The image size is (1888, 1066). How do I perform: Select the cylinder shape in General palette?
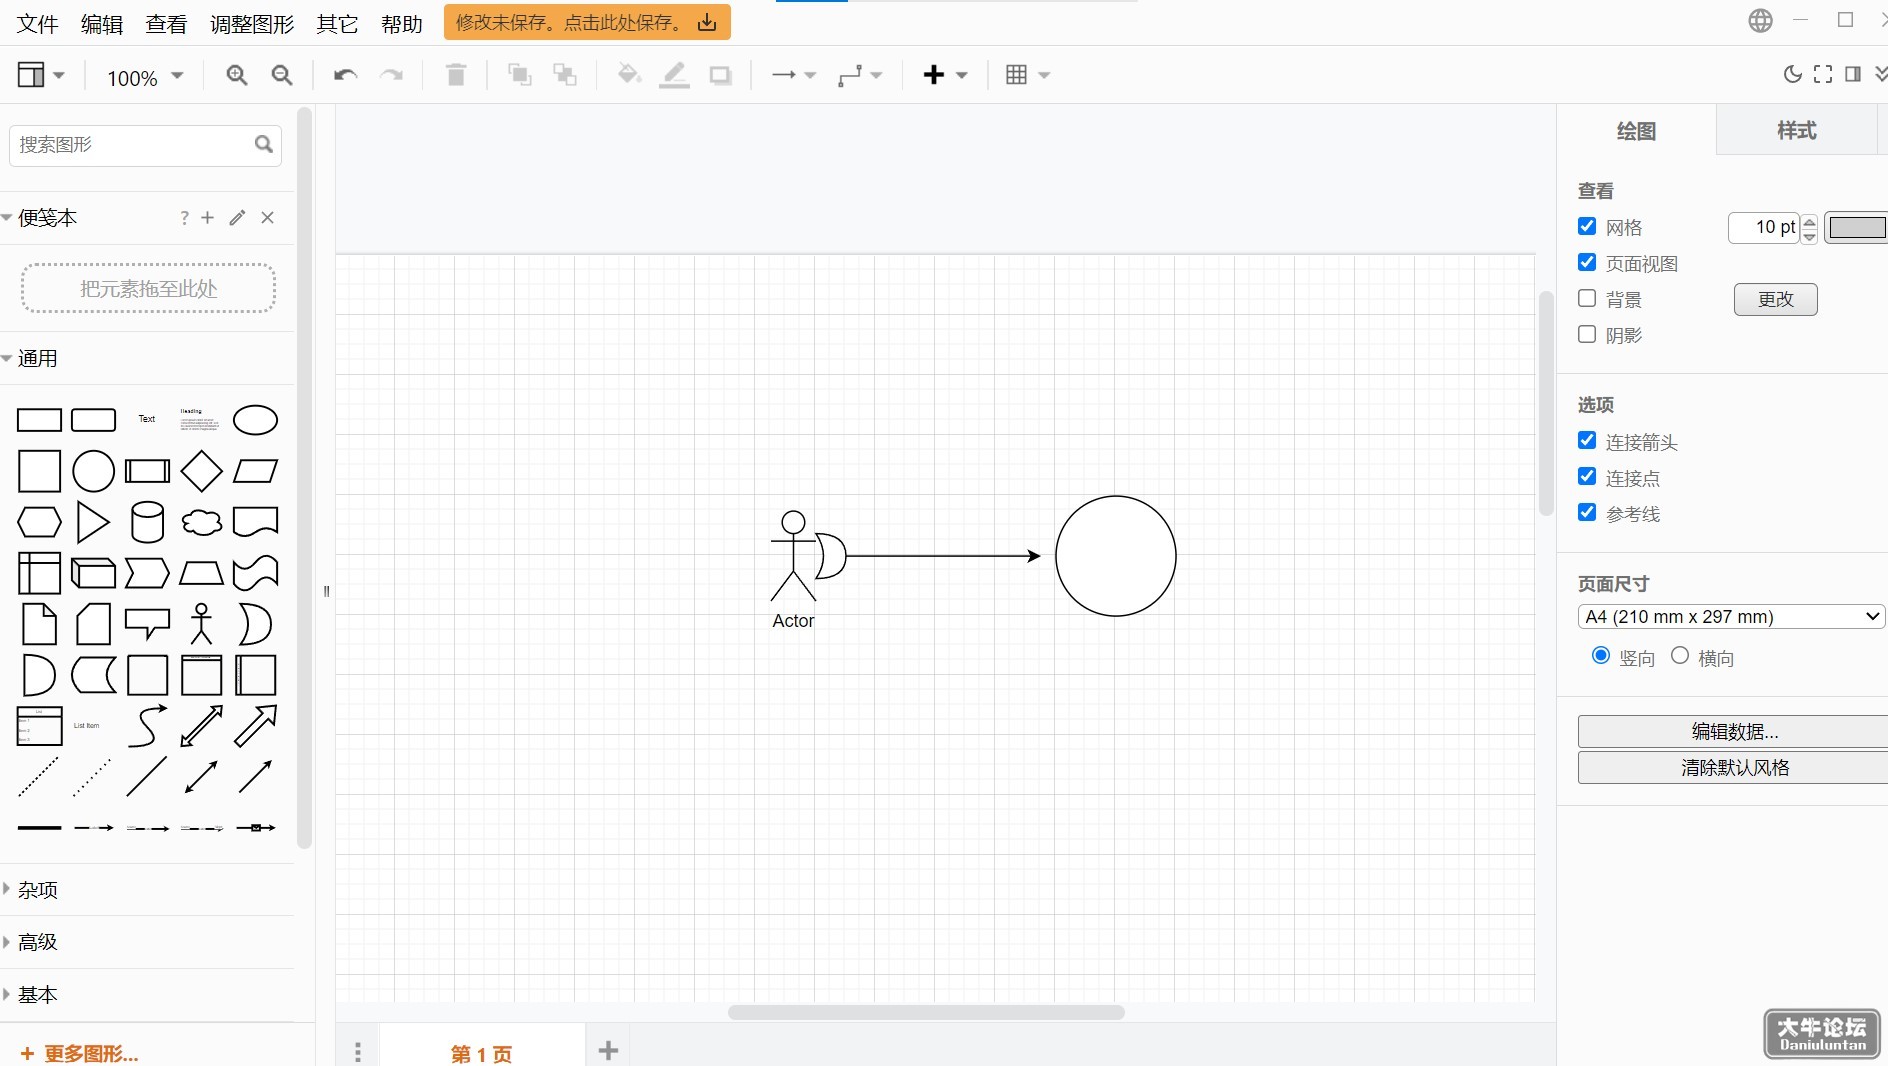(148, 522)
